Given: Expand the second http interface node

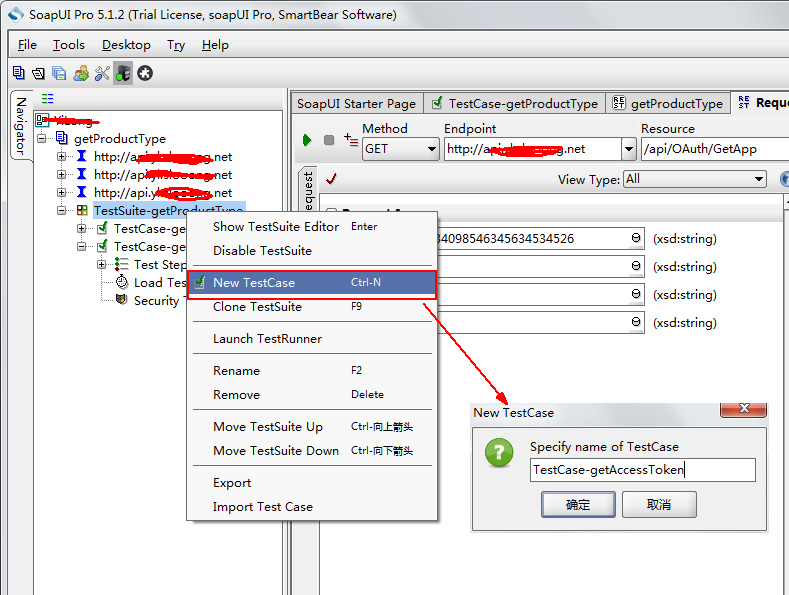Looking at the screenshot, I should [x=61, y=175].
